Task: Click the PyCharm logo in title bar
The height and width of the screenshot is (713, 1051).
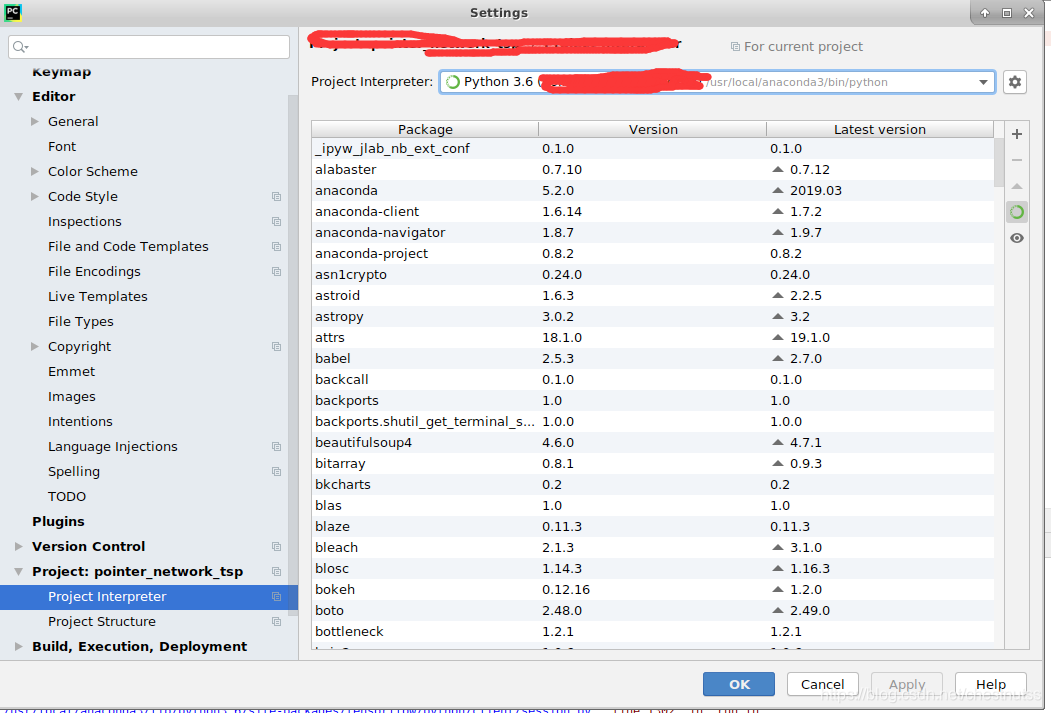Action: pyautogui.click(x=13, y=12)
